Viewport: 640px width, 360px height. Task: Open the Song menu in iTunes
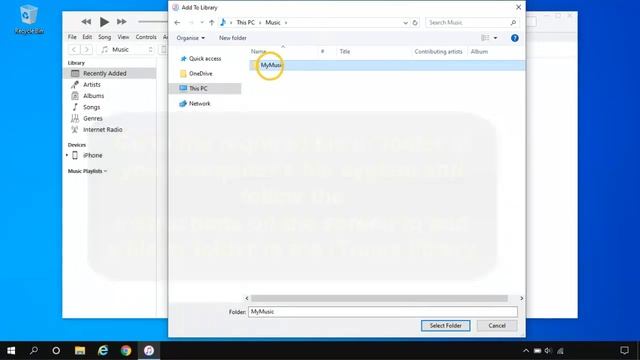(x=104, y=37)
